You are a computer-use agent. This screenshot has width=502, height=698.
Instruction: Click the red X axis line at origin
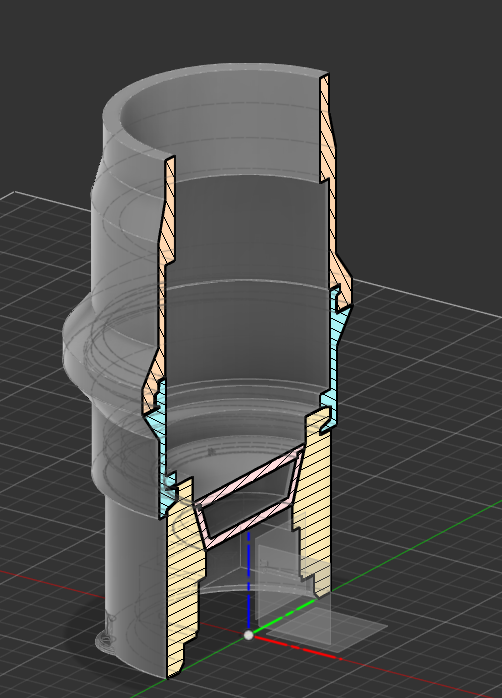(x=296, y=648)
